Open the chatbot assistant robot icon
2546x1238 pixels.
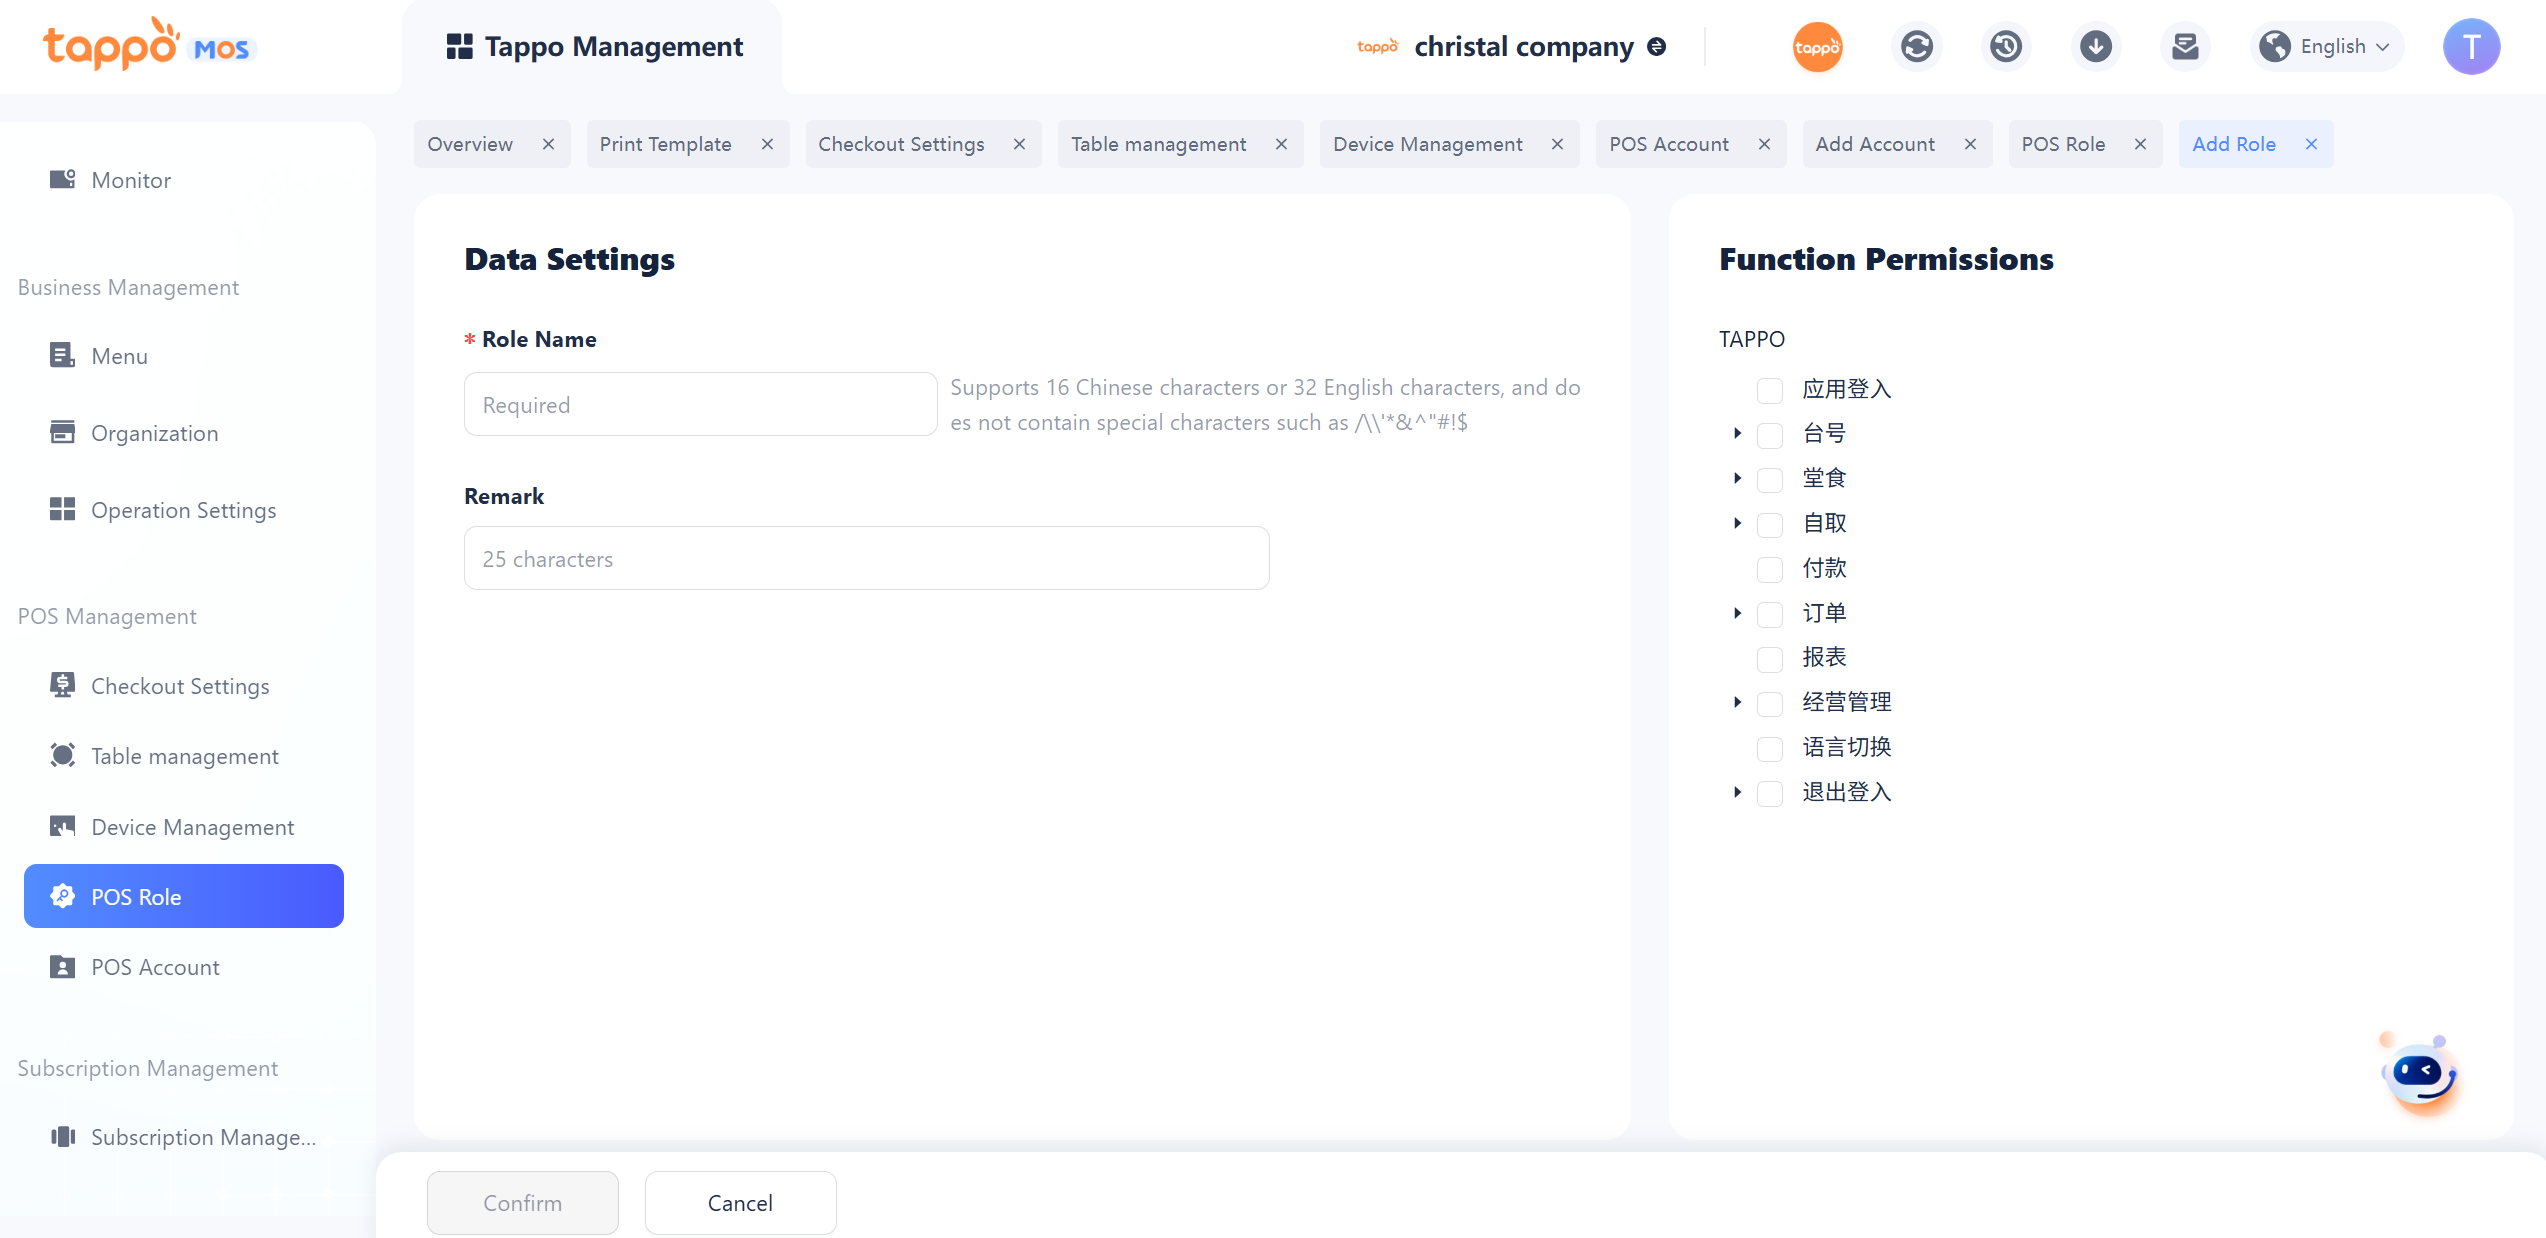tap(2419, 1075)
